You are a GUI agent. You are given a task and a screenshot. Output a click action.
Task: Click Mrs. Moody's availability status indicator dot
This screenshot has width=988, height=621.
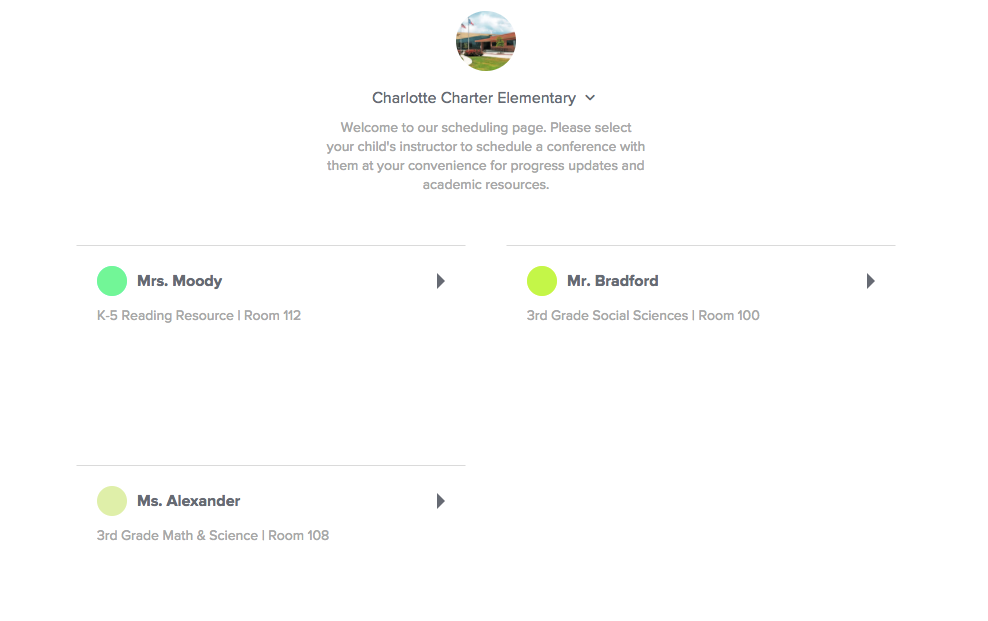(x=112, y=281)
